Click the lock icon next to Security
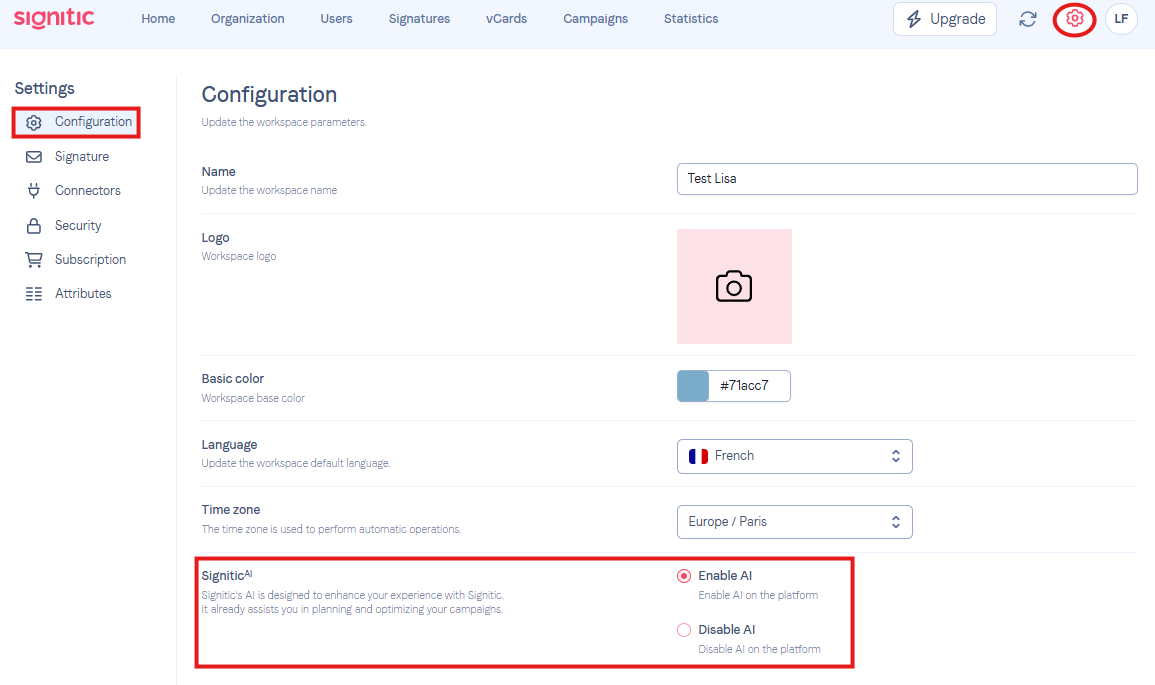Viewport: 1155px width, 685px height. click(34, 225)
